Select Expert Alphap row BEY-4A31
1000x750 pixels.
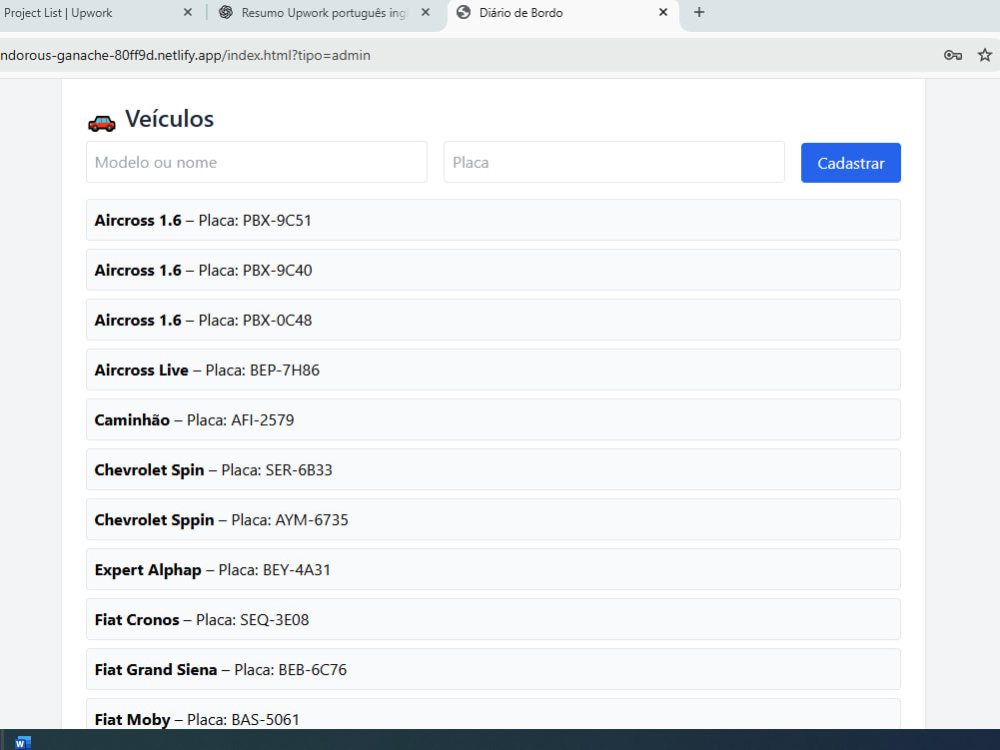pyautogui.click(x=493, y=570)
